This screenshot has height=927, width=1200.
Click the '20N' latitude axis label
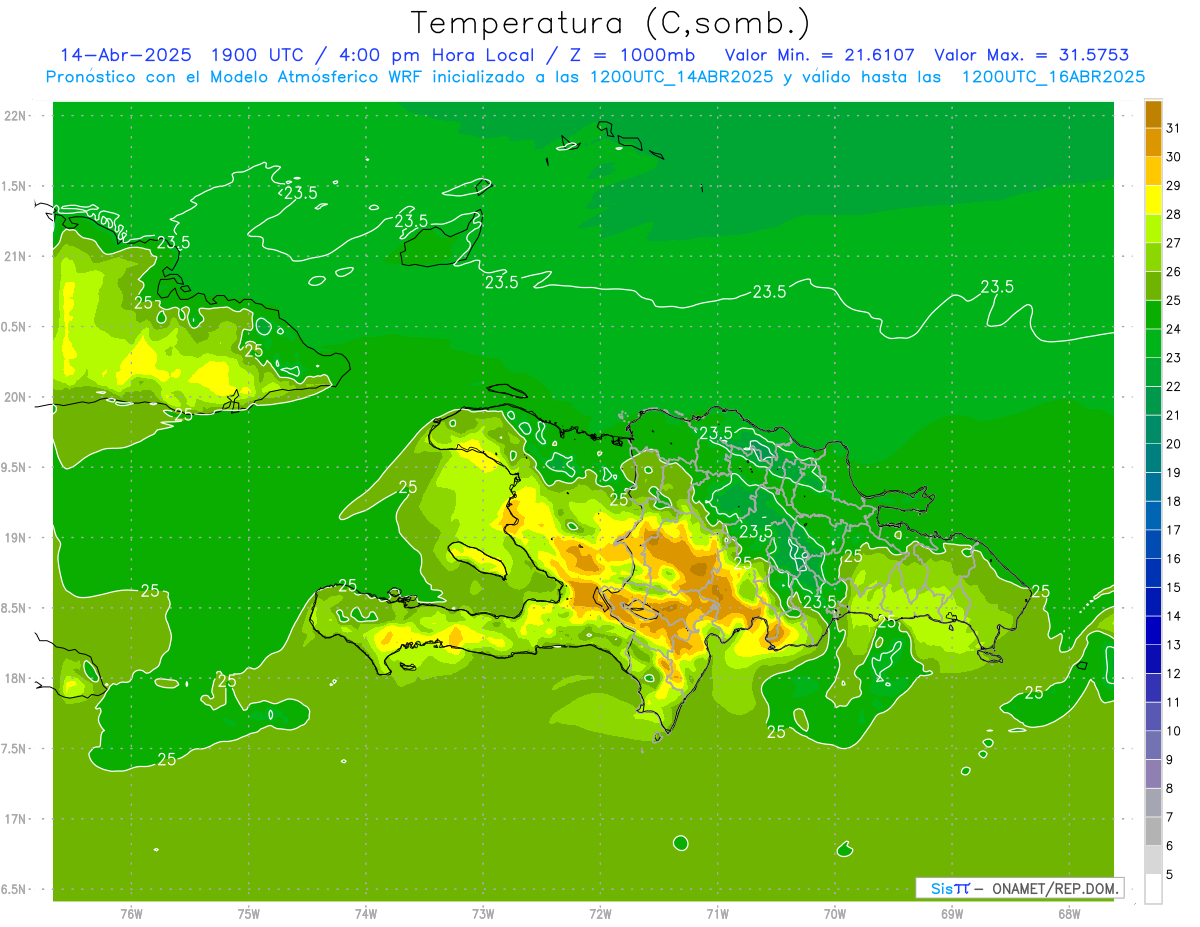(15, 397)
